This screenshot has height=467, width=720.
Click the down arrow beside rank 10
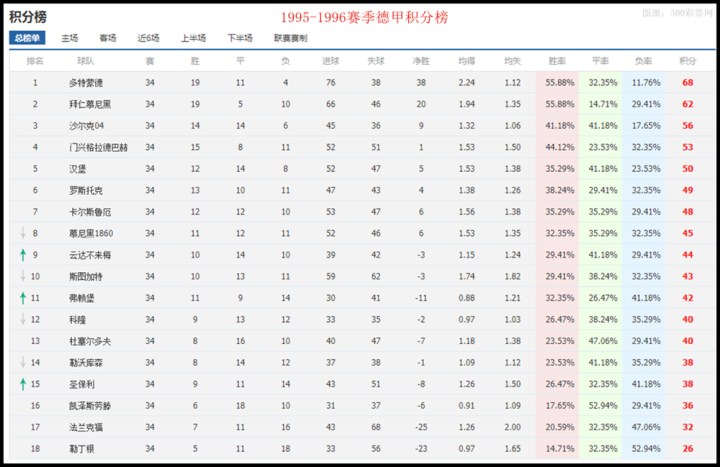21,276
